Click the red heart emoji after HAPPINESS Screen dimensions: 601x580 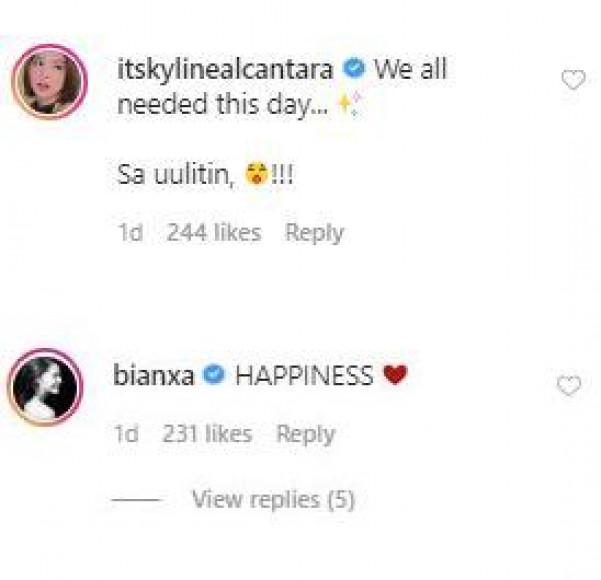point(396,376)
